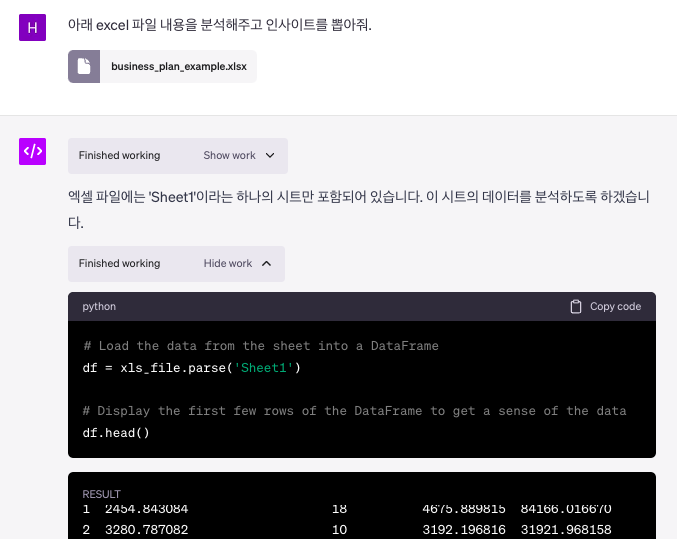Click the user avatar with letter H
677x539 pixels.
(32, 28)
